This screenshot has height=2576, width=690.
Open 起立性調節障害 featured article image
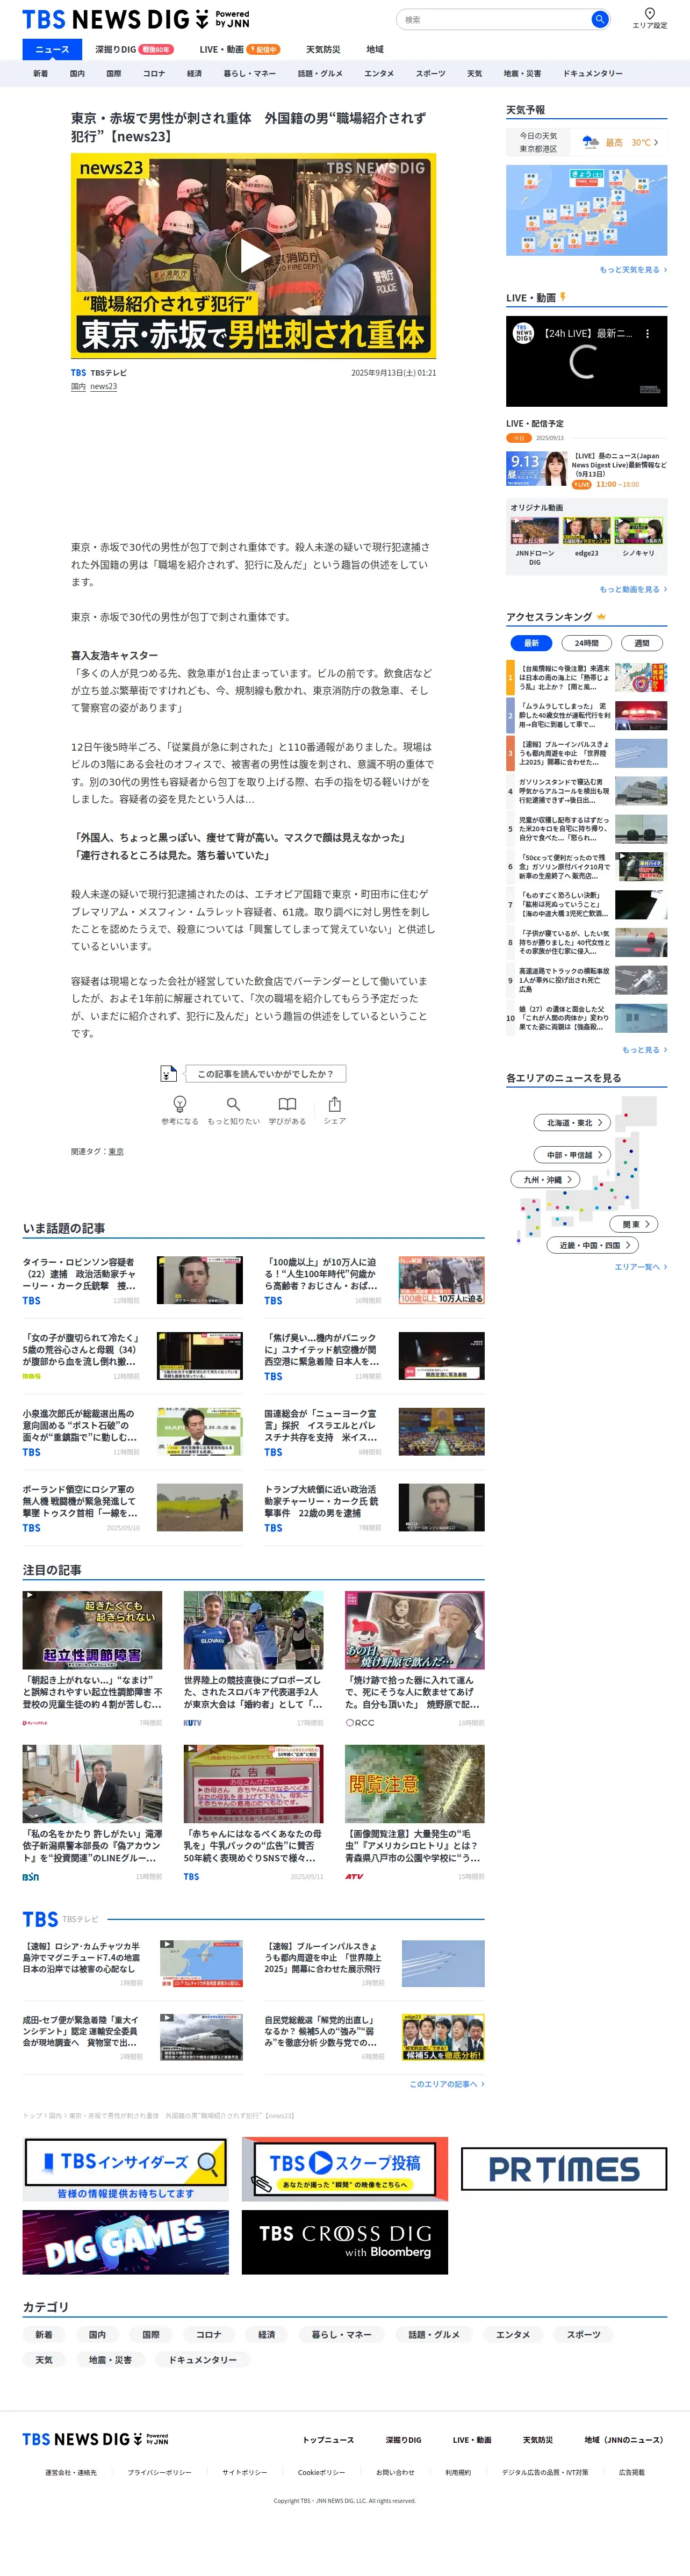[x=92, y=1630]
